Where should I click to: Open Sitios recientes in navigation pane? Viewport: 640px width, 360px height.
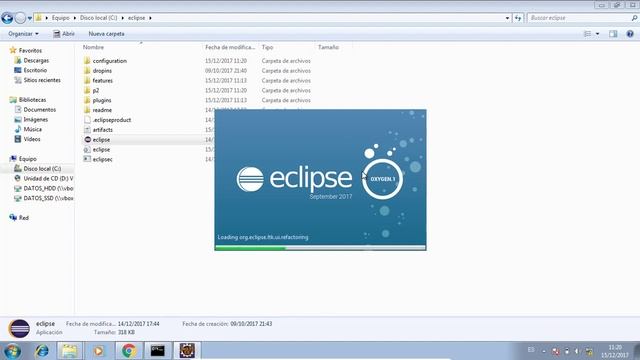tap(42, 80)
